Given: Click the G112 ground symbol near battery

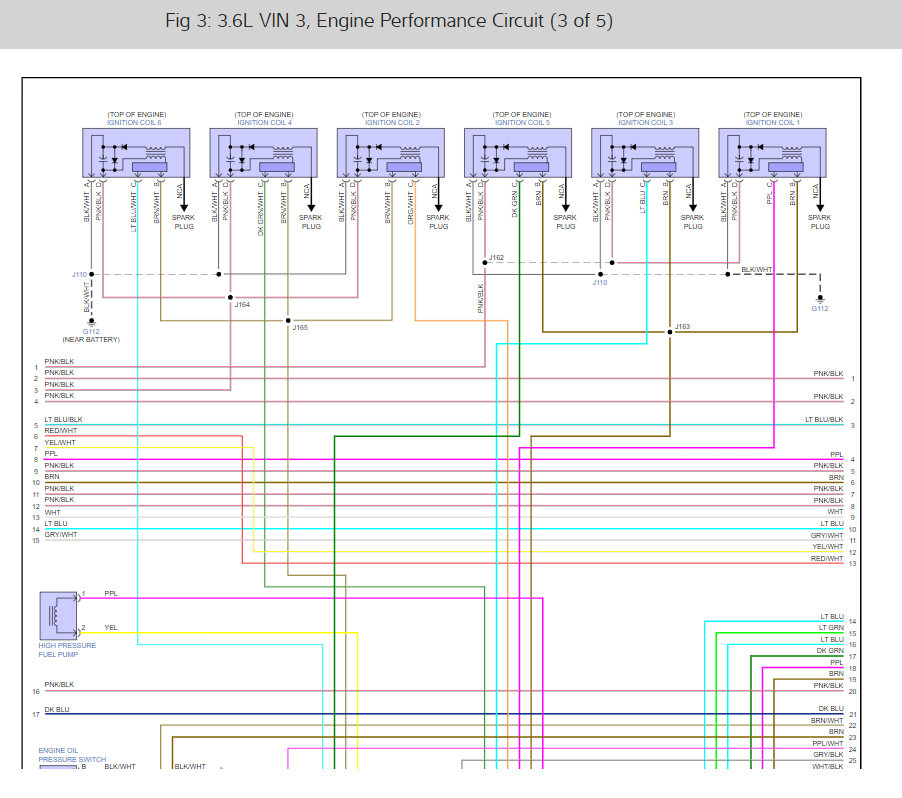Looking at the screenshot, I should pos(91,322).
